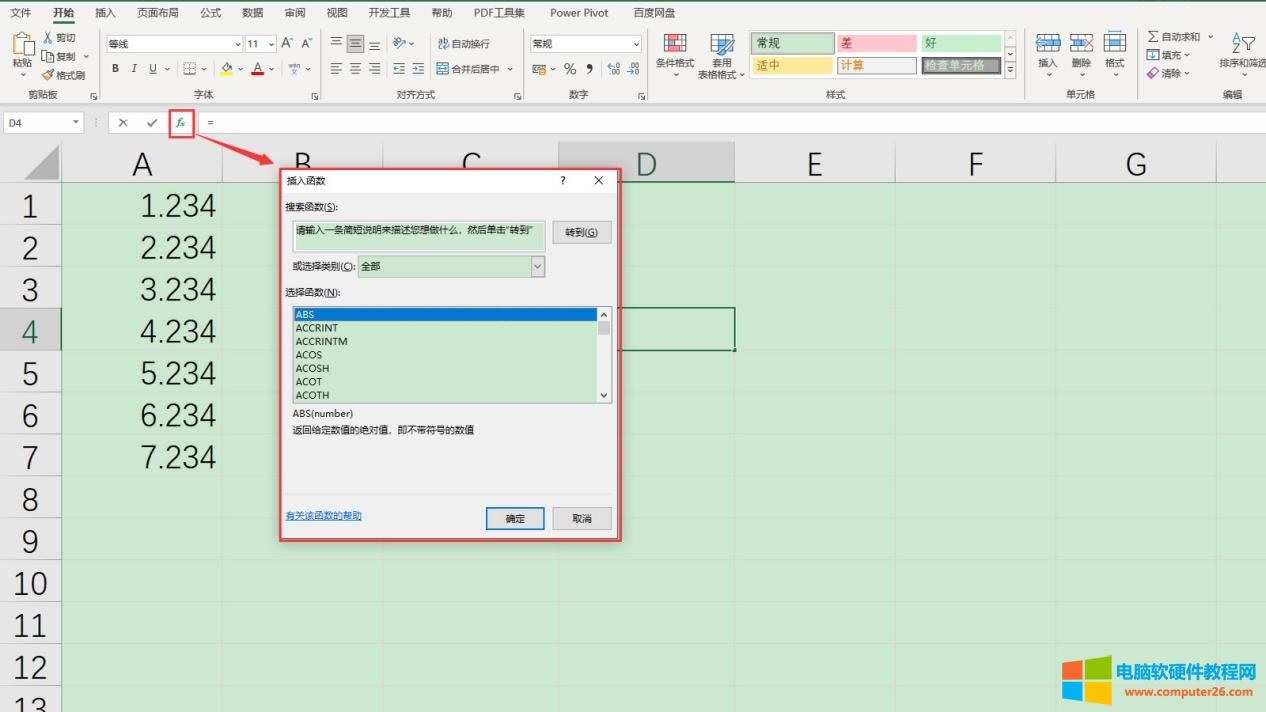Click the fx Insert Function icon
Screen dimensions: 1266x712
pos(181,122)
